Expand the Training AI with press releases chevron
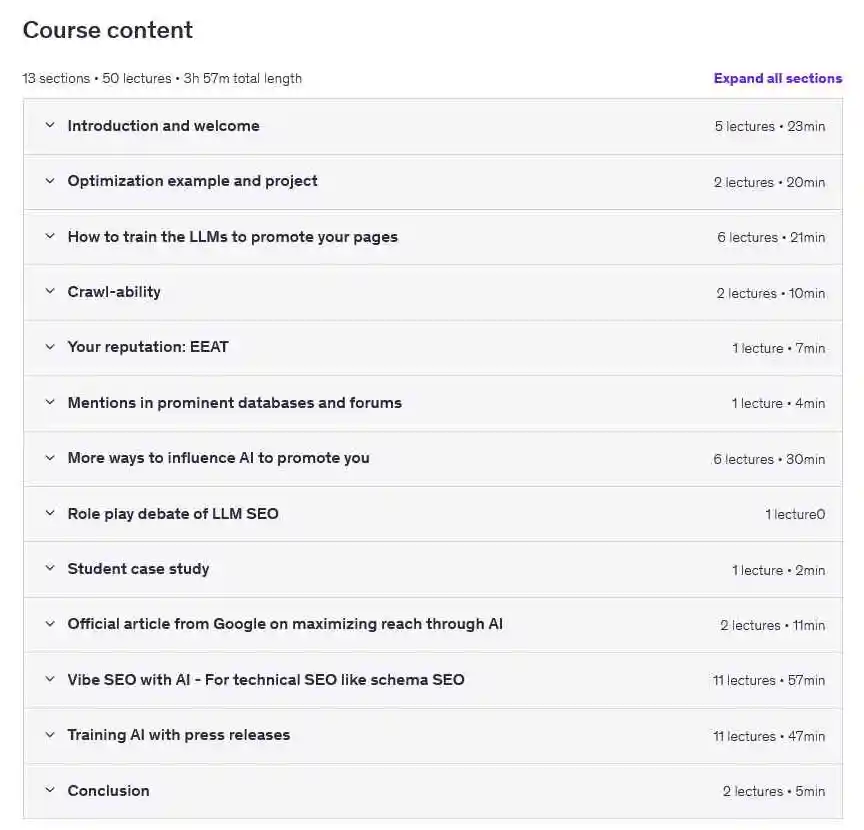The image size is (864, 830). tap(50, 735)
